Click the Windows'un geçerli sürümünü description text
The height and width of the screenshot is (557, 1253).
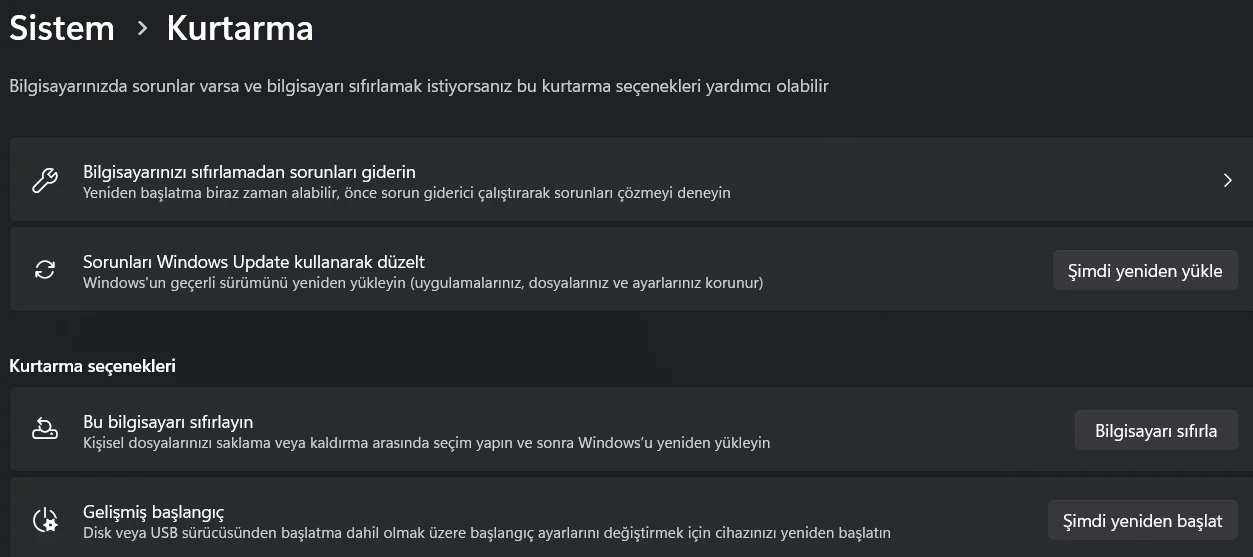[422, 283]
